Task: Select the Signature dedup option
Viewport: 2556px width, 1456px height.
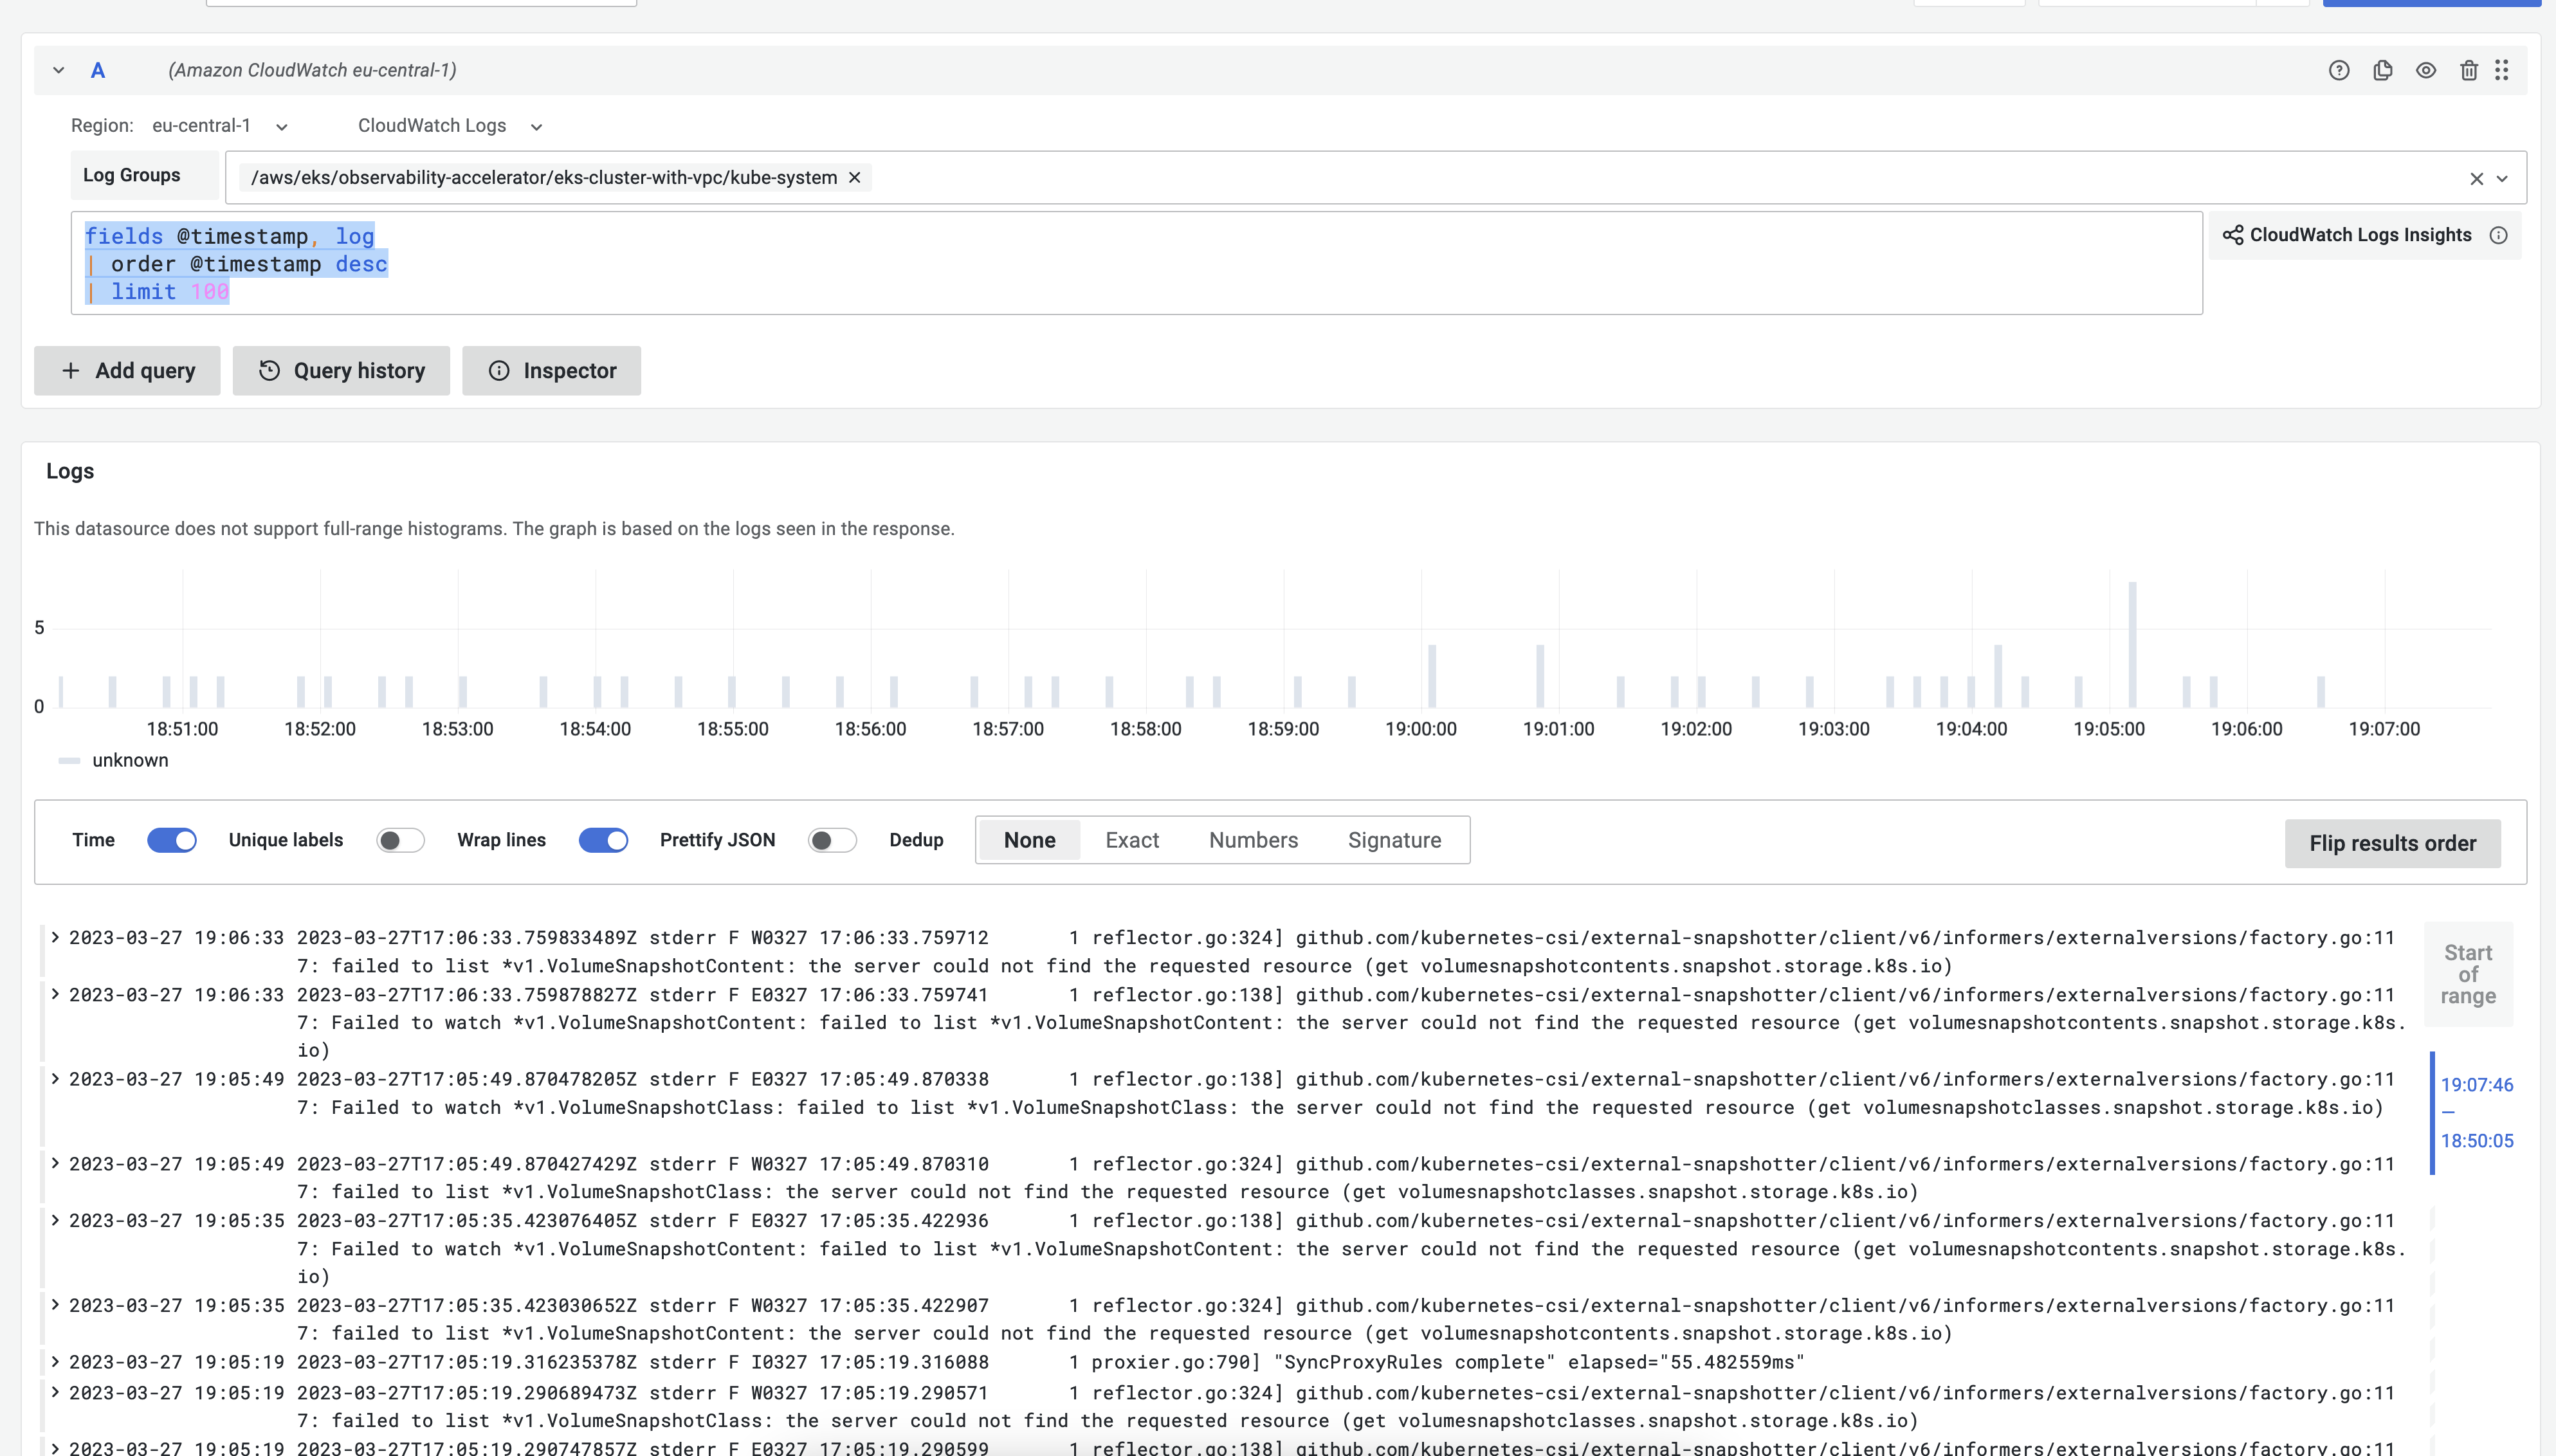Action: pyautogui.click(x=1394, y=840)
